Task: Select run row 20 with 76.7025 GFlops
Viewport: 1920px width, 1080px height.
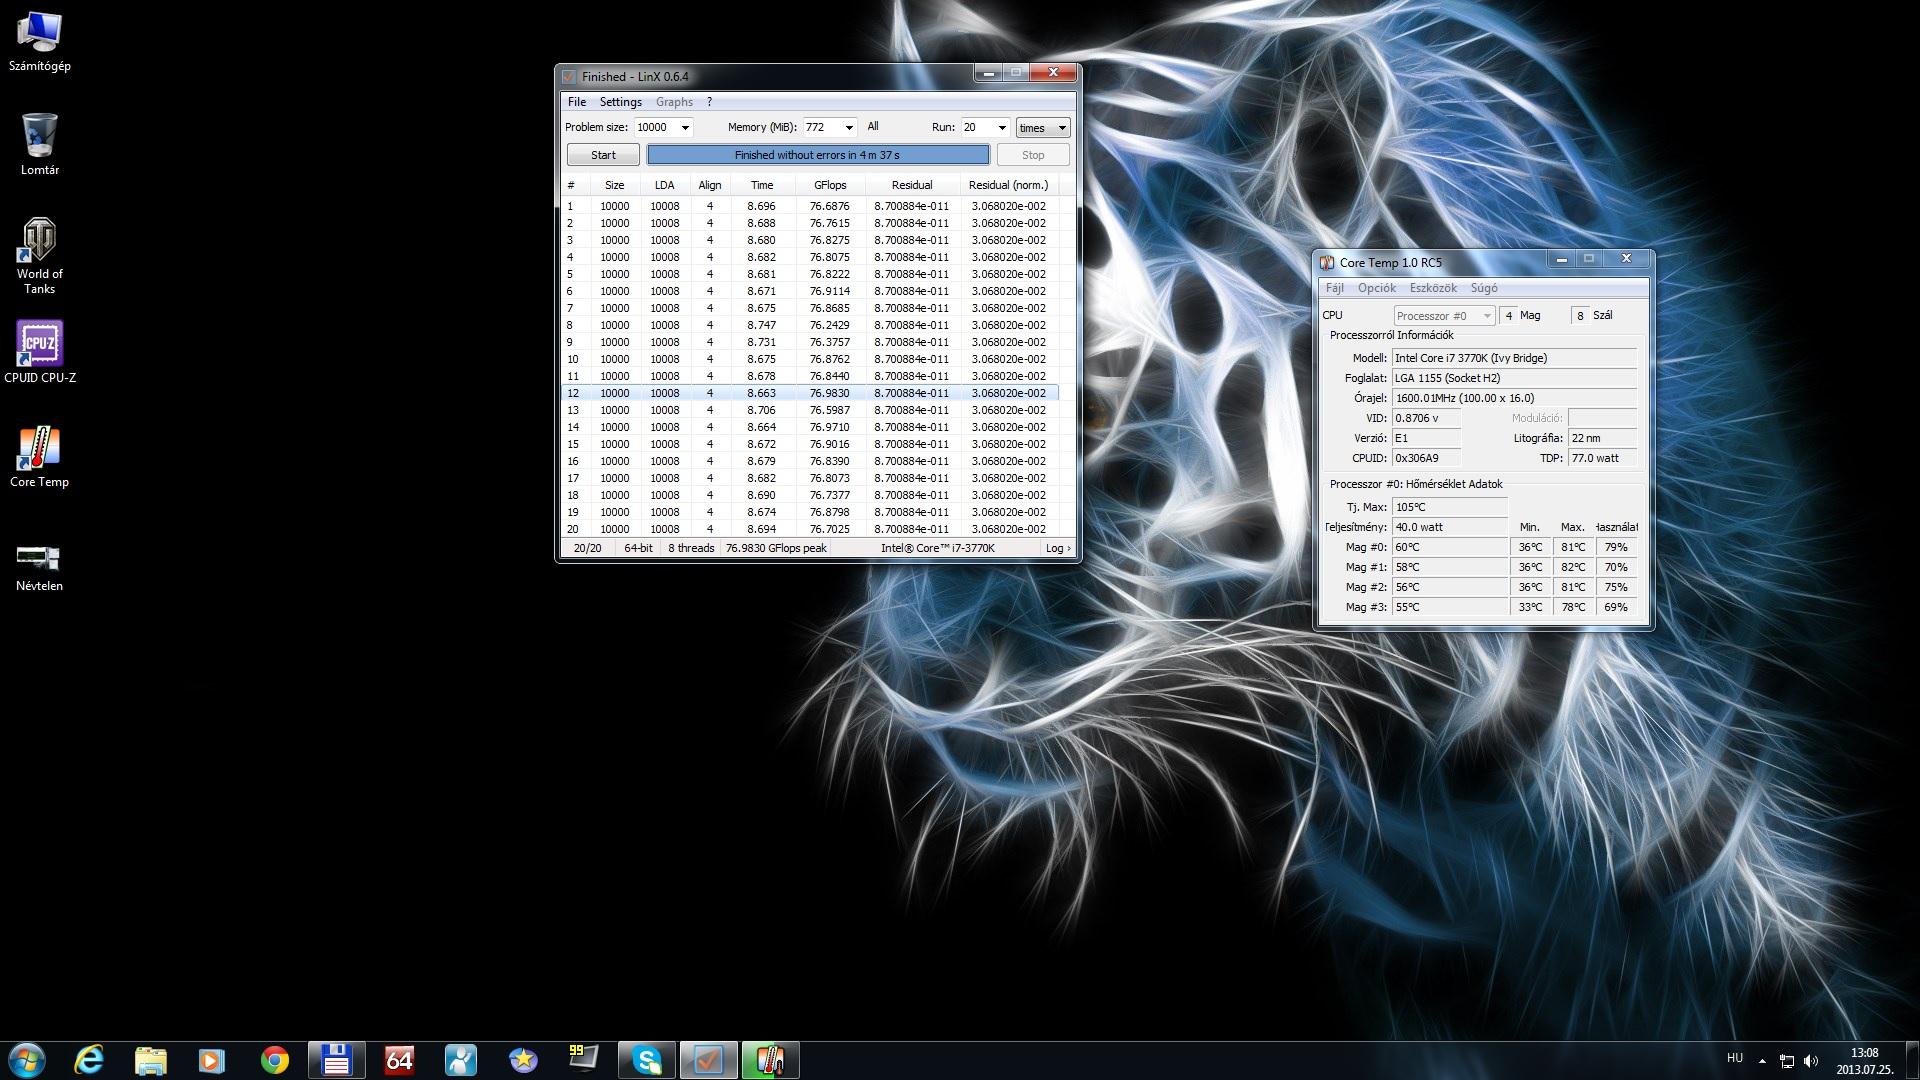Action: 810,529
